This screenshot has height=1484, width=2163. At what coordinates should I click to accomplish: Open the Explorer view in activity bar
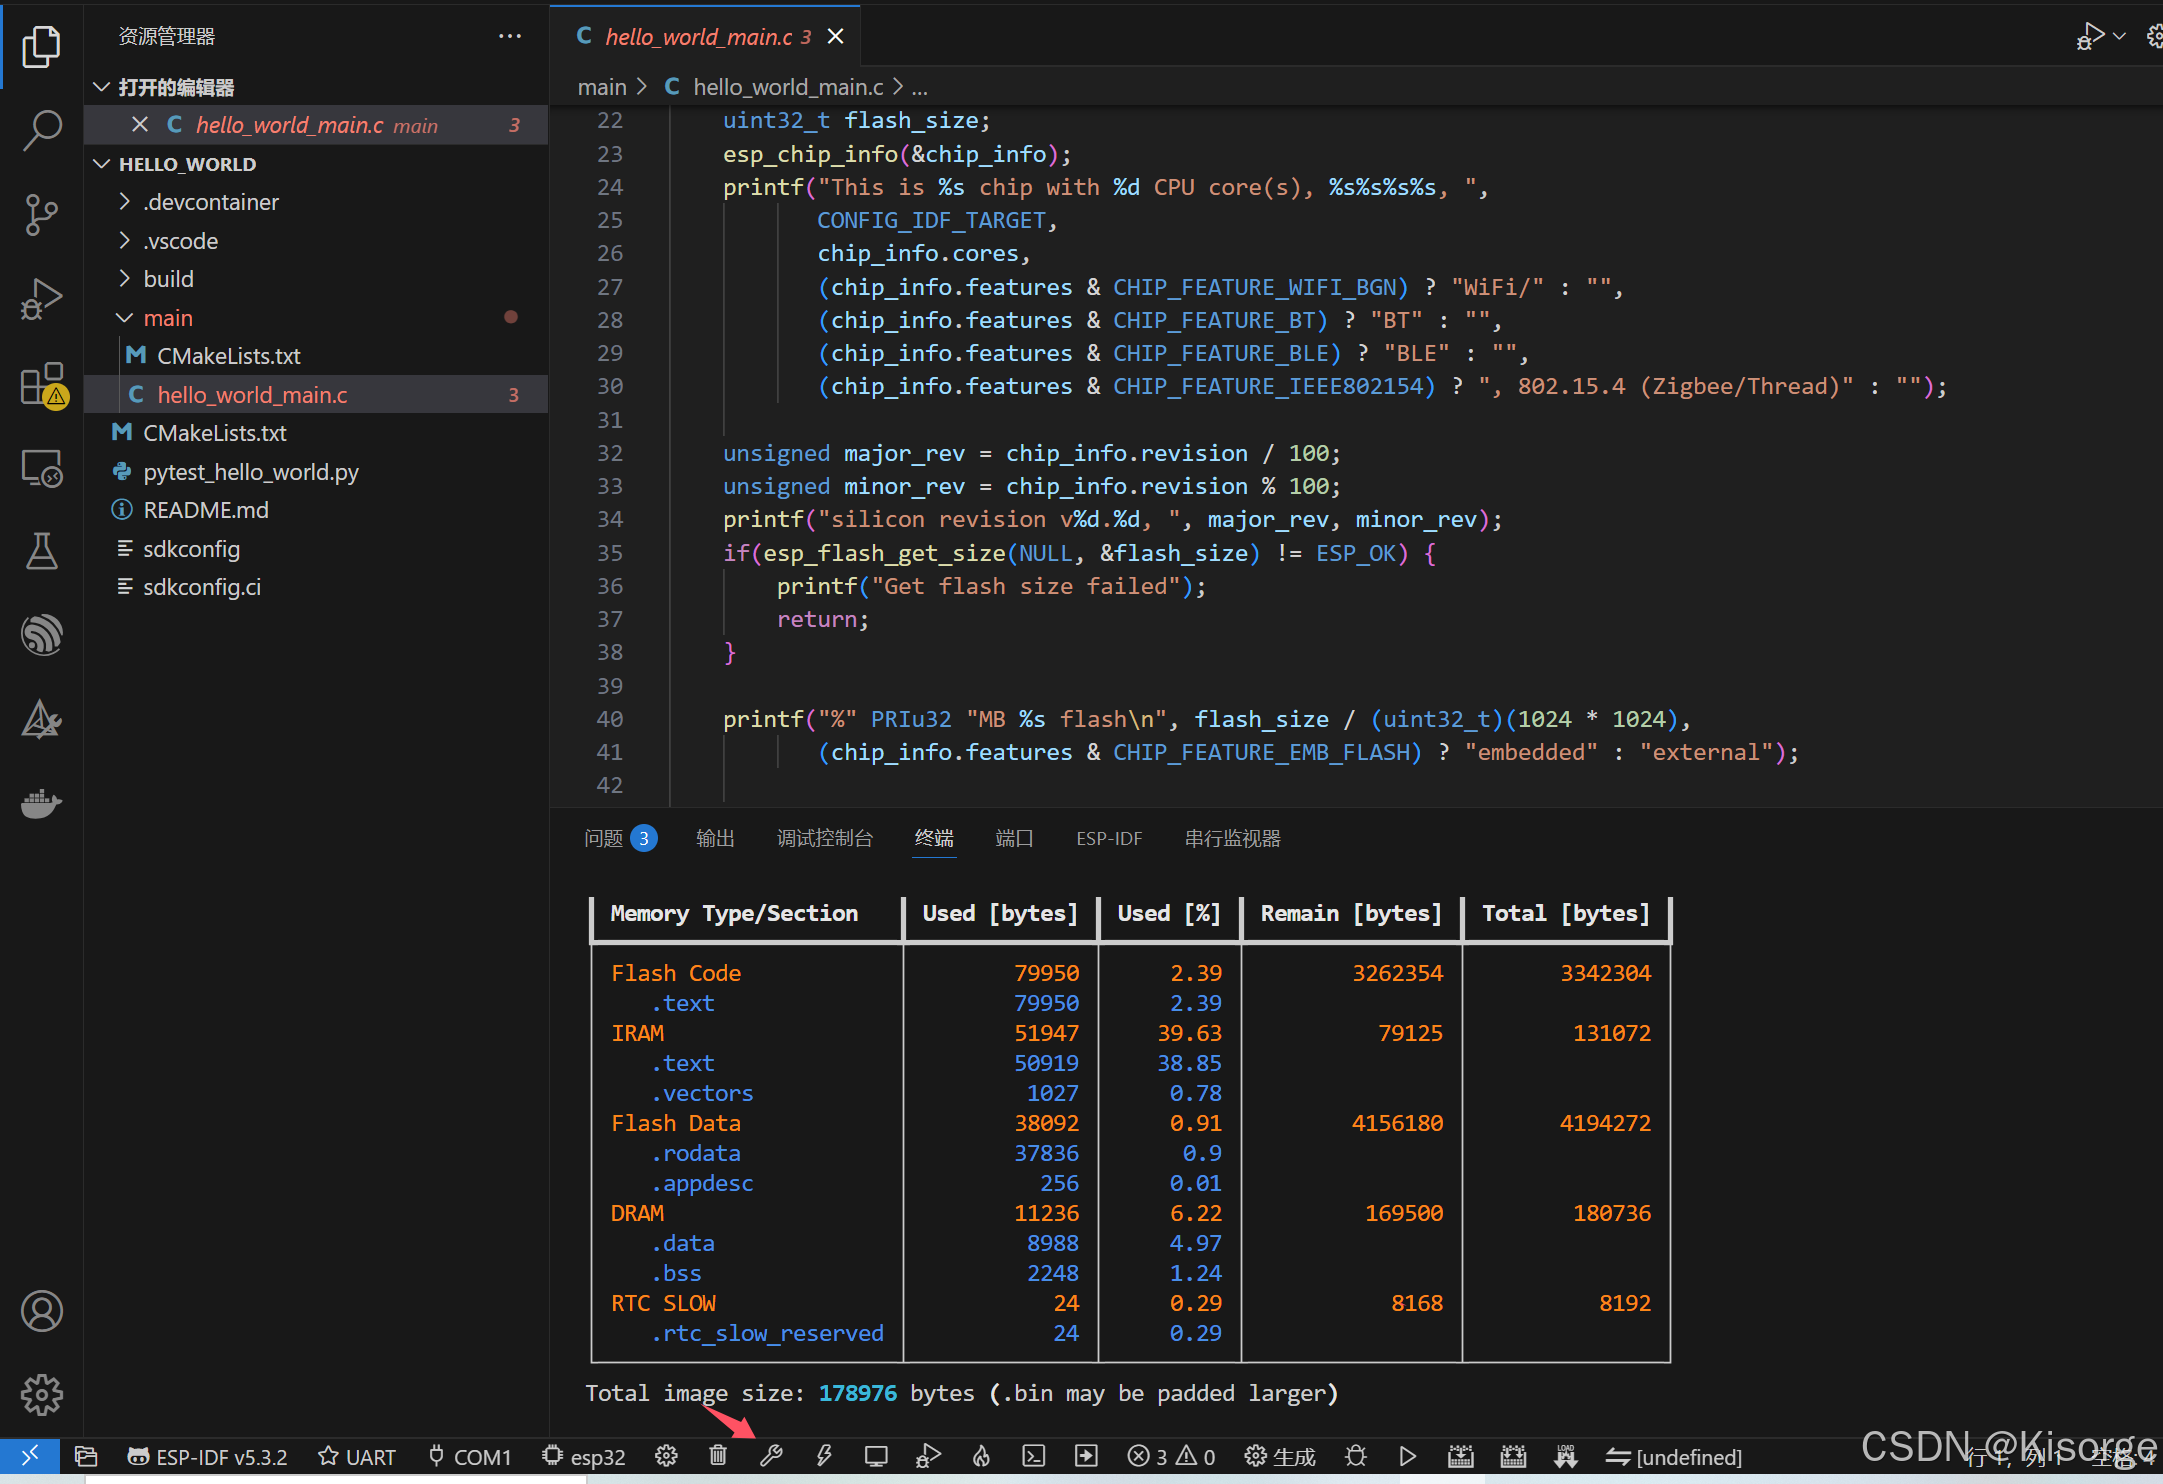[41, 47]
